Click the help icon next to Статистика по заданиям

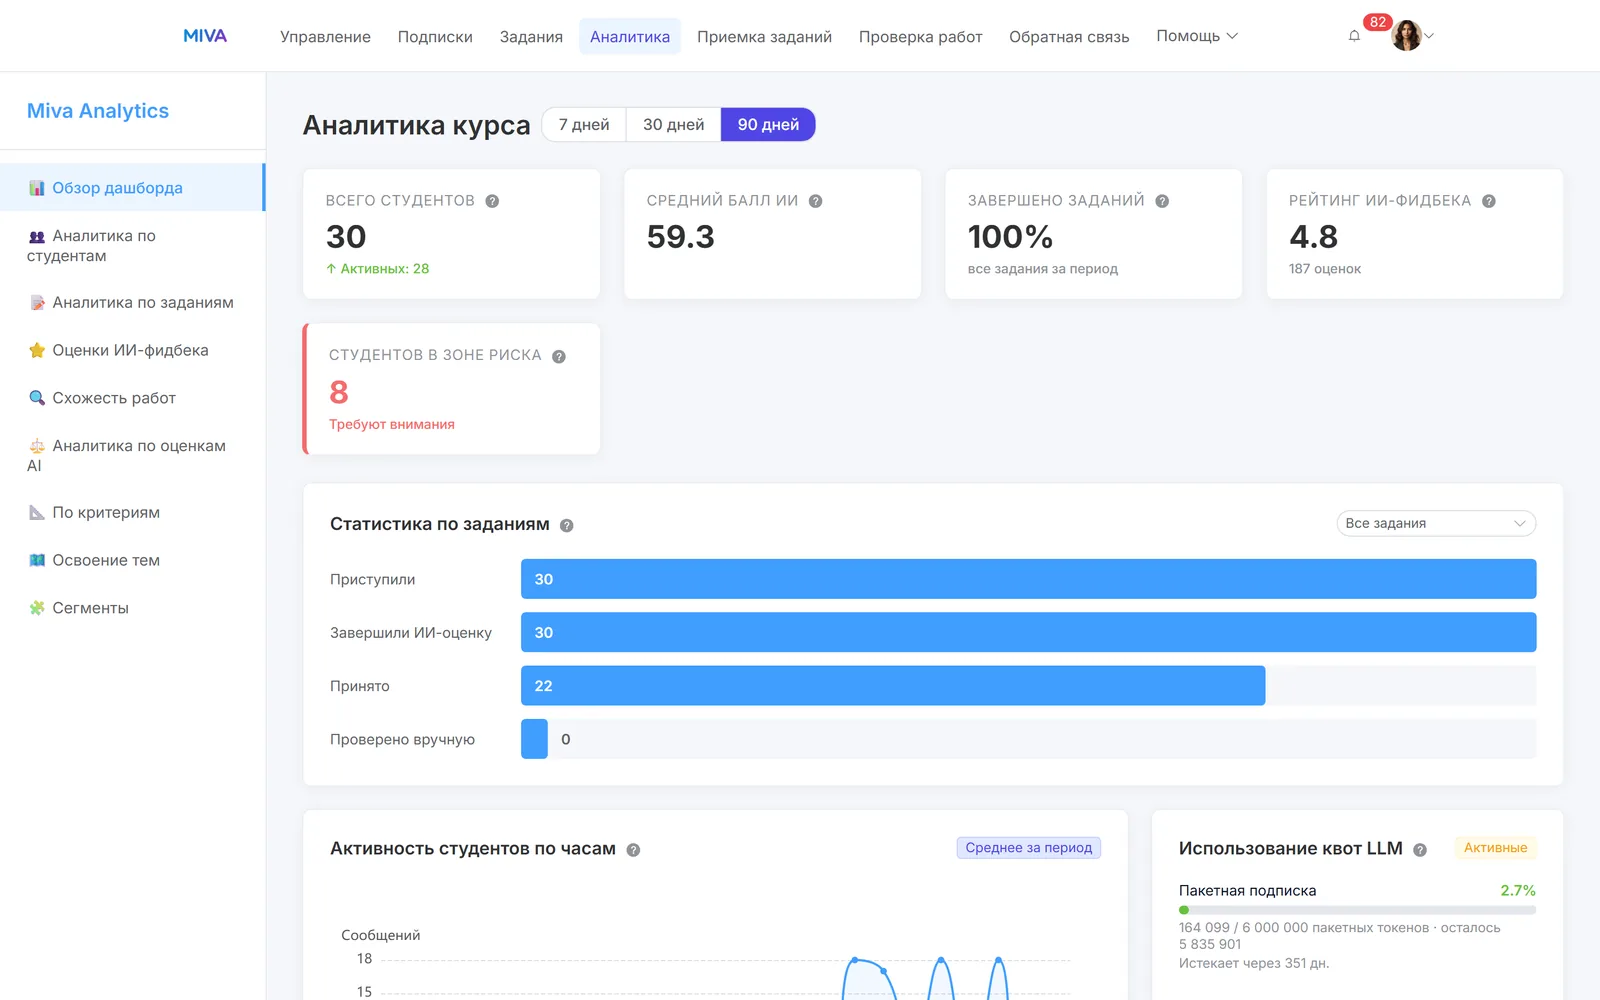tap(566, 525)
